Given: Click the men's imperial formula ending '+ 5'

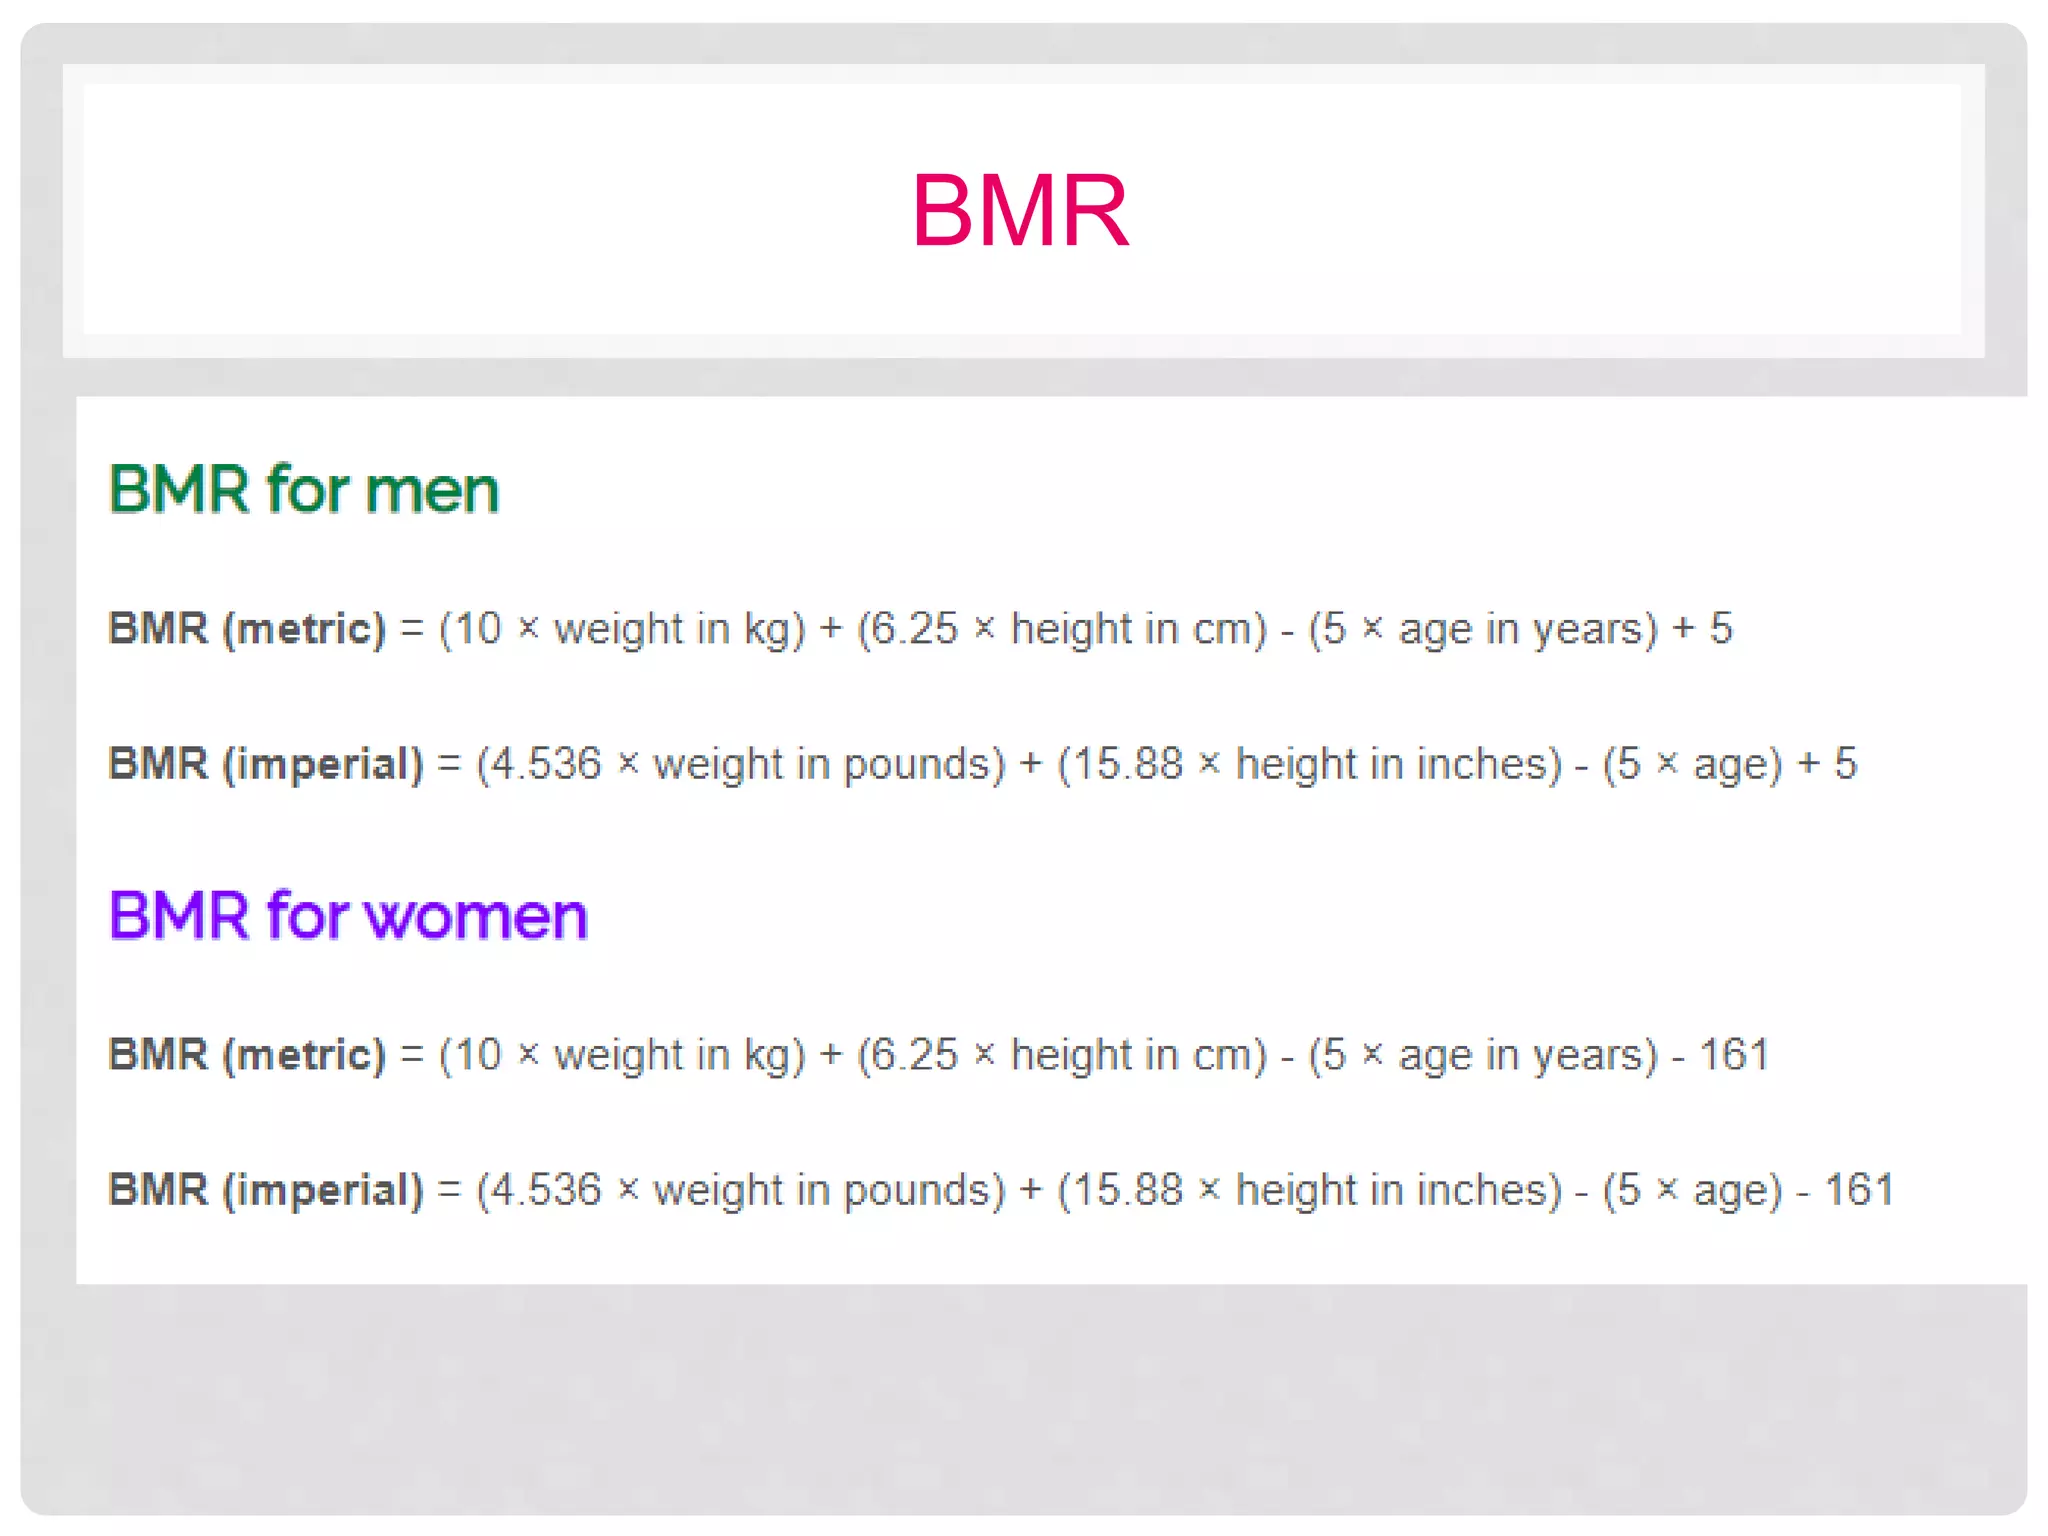Looking at the screenshot, I should point(982,764).
